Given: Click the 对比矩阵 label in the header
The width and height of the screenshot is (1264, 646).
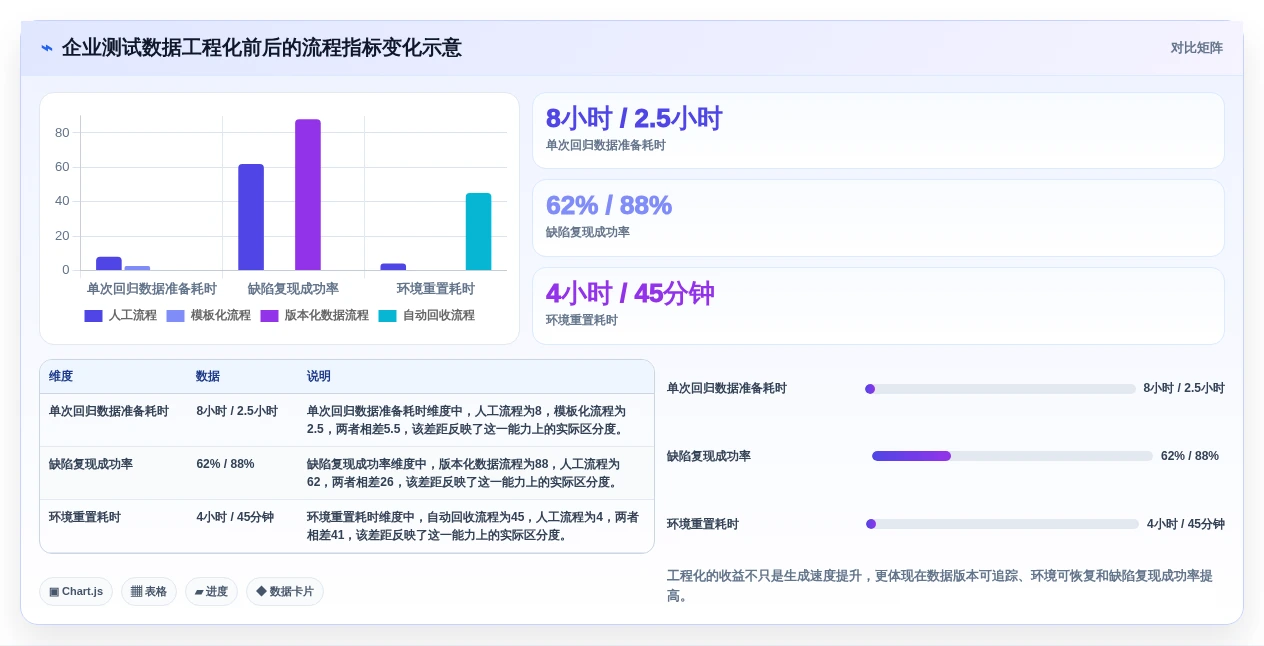Looking at the screenshot, I should 1197,48.
